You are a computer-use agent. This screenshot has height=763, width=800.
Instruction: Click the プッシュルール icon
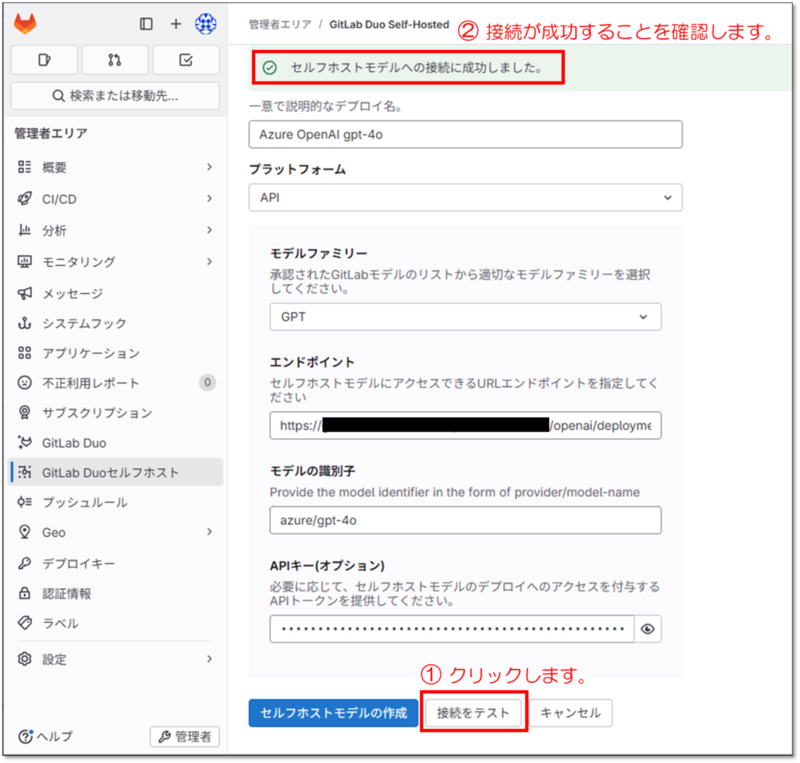(24, 502)
